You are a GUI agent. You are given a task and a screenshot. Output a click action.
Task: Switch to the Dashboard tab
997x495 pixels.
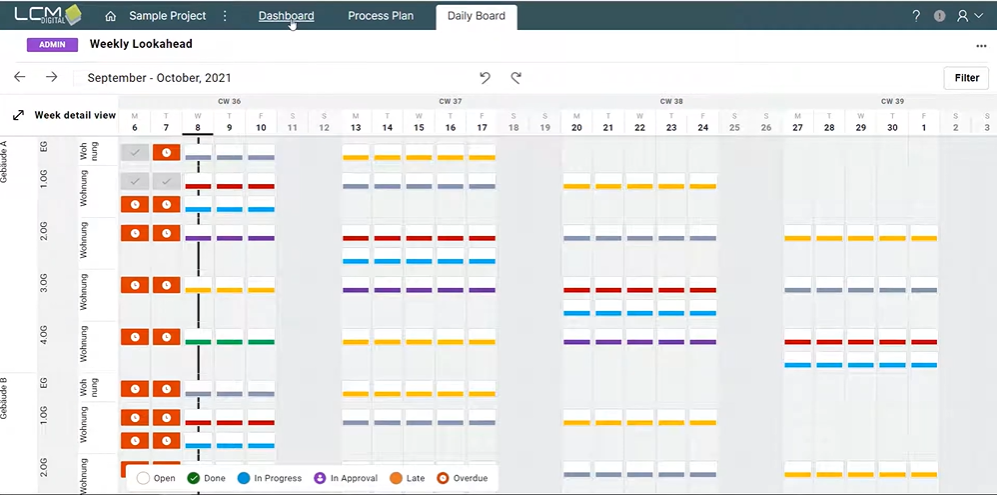tap(286, 16)
